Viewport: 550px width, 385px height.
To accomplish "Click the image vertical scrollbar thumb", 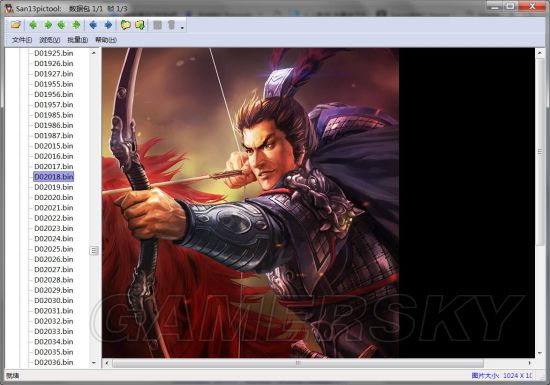I will click(540, 152).
